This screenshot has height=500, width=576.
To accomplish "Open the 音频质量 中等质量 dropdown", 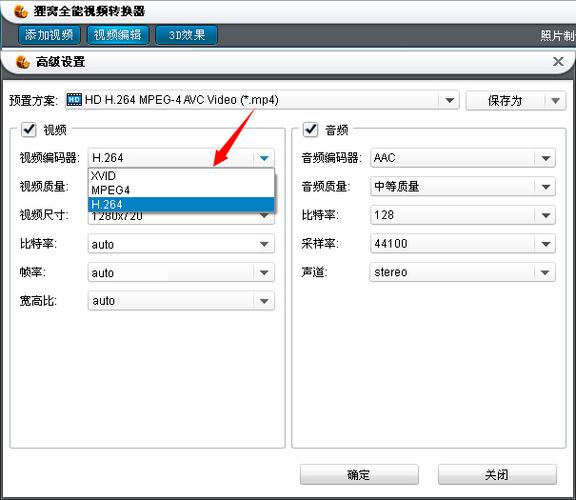I will point(463,187).
